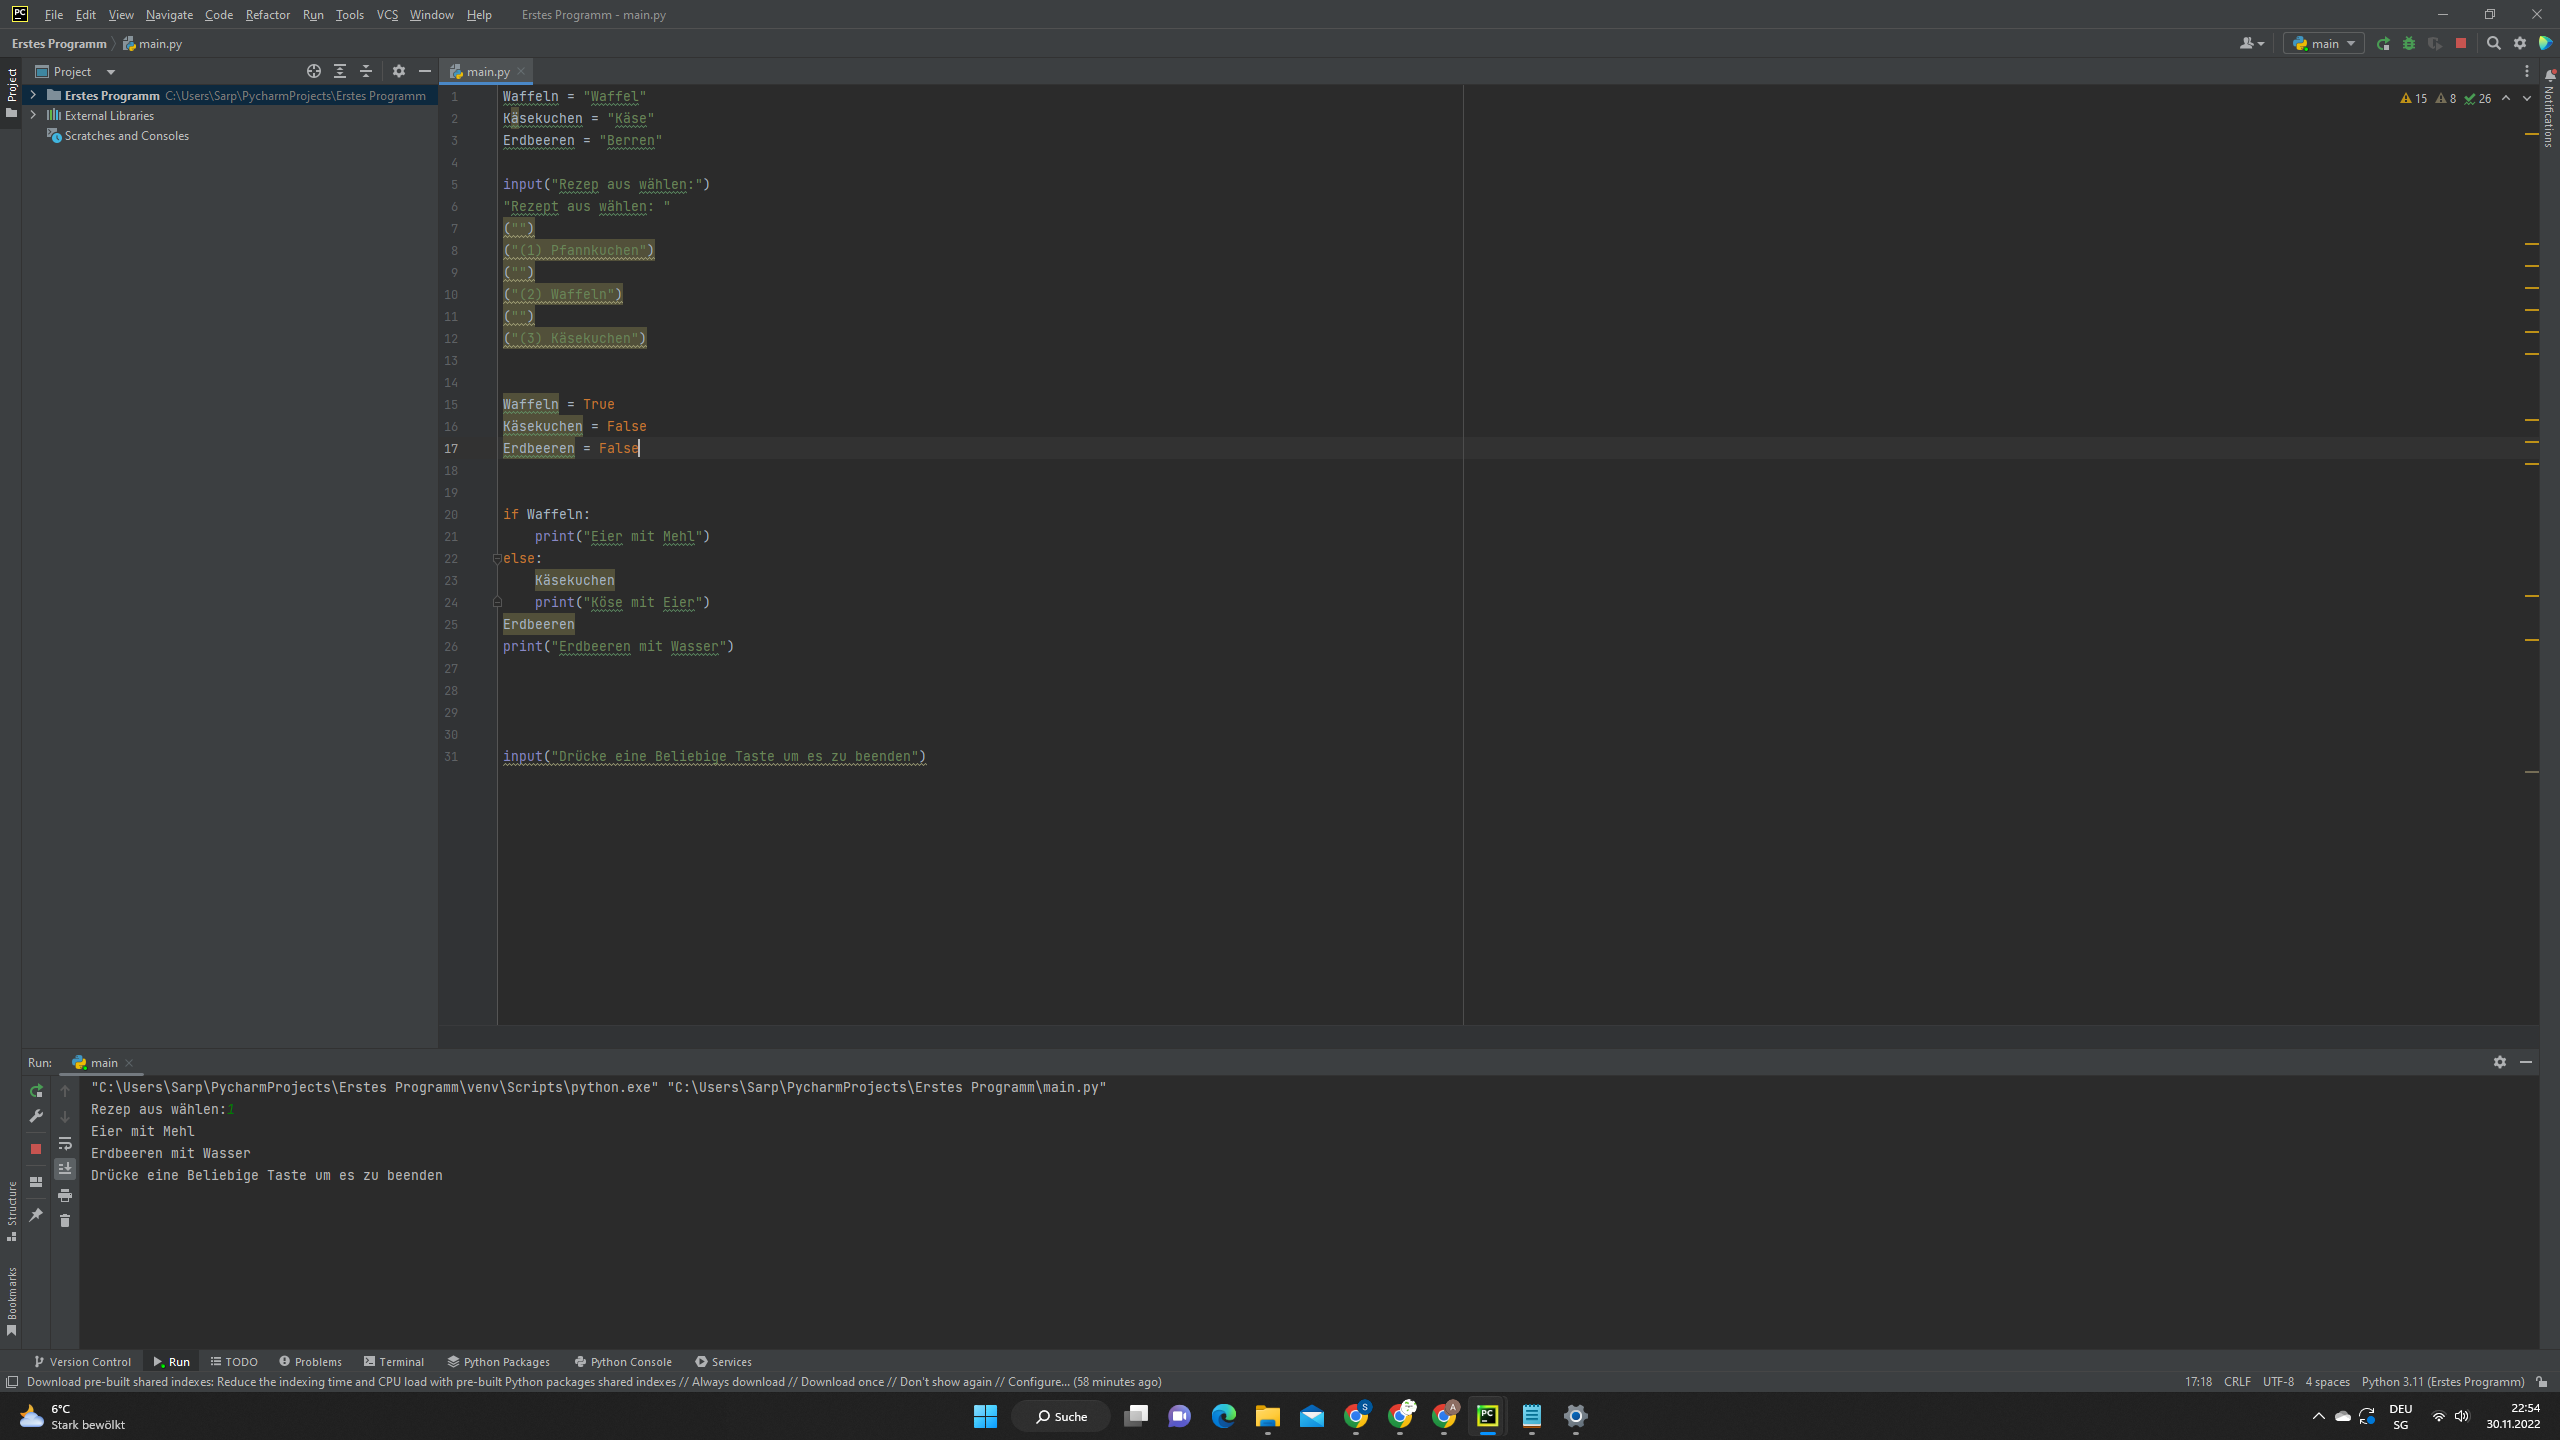2560x1440 pixels.
Task: Stop the running program with red square icon
Action: [x=2462, y=43]
